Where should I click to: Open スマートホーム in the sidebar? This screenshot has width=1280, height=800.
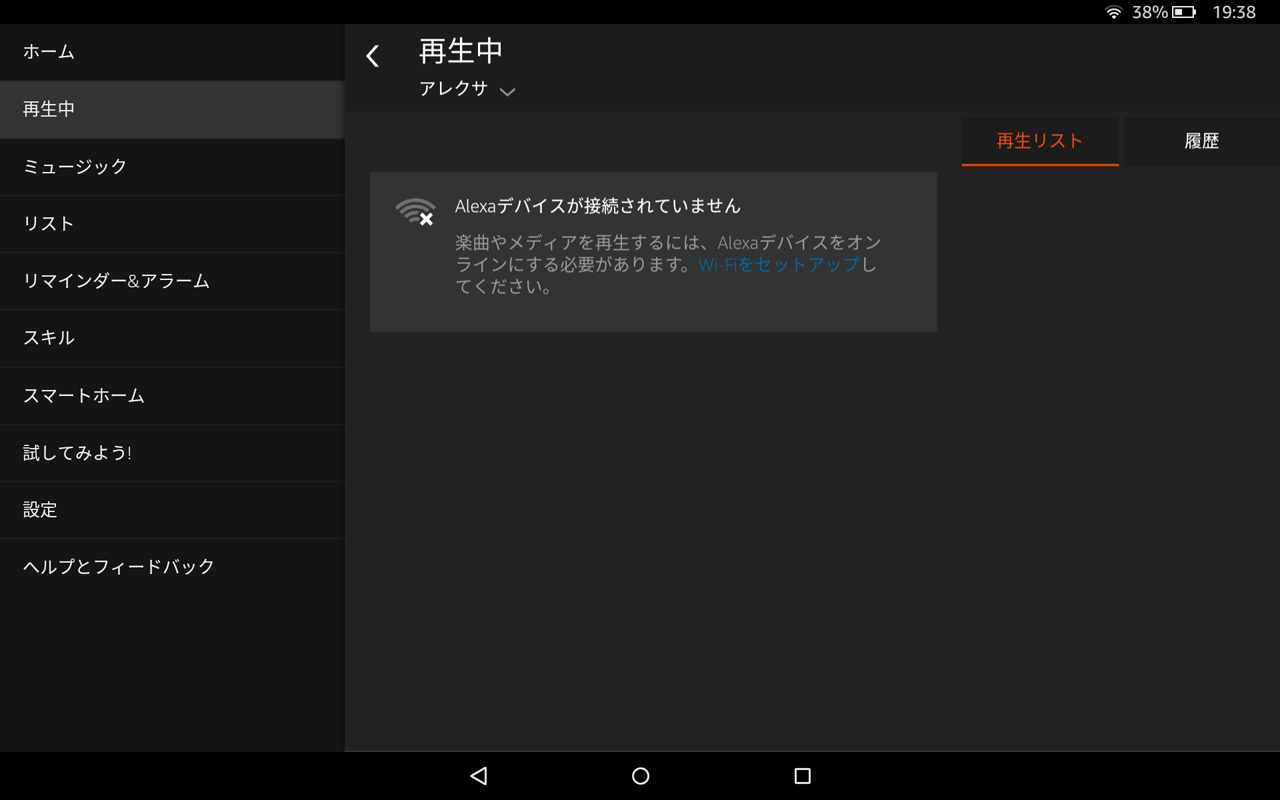click(172, 395)
